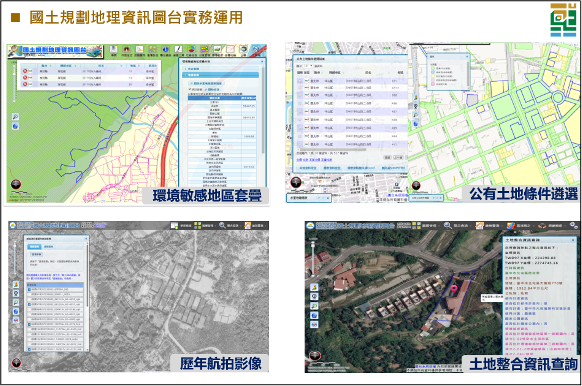This screenshot has width=582, height=386.
Task: Tick the checkbox of the seventh public land row
Action: point(300,128)
